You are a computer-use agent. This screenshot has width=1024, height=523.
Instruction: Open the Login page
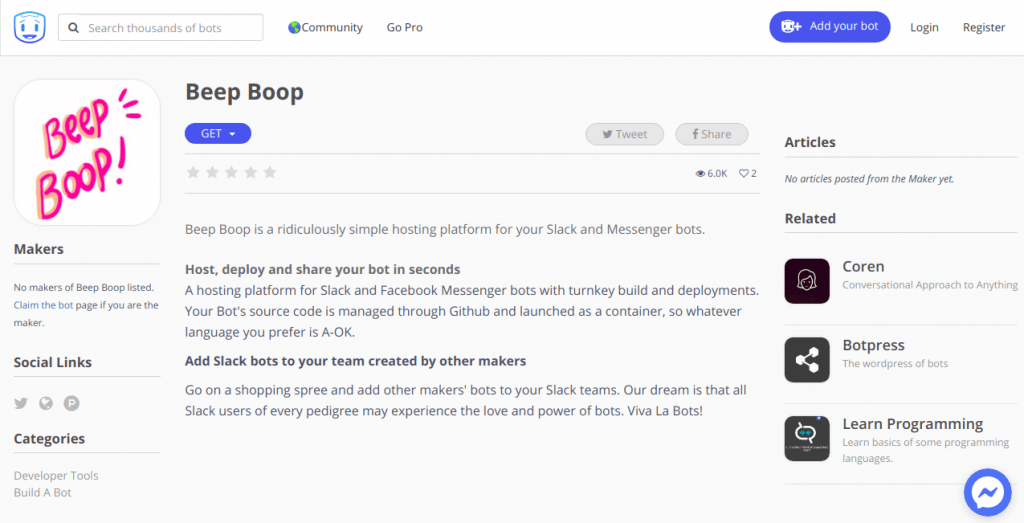(924, 27)
